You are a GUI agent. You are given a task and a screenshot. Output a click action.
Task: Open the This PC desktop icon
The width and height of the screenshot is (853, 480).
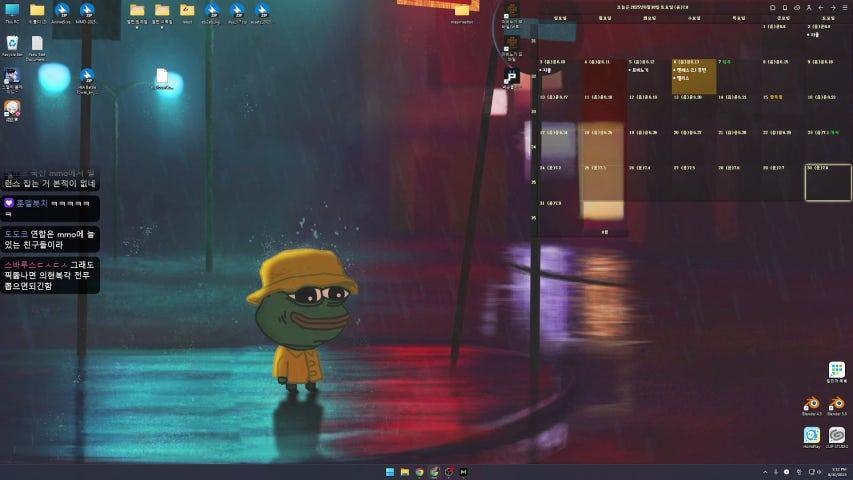(x=12, y=13)
